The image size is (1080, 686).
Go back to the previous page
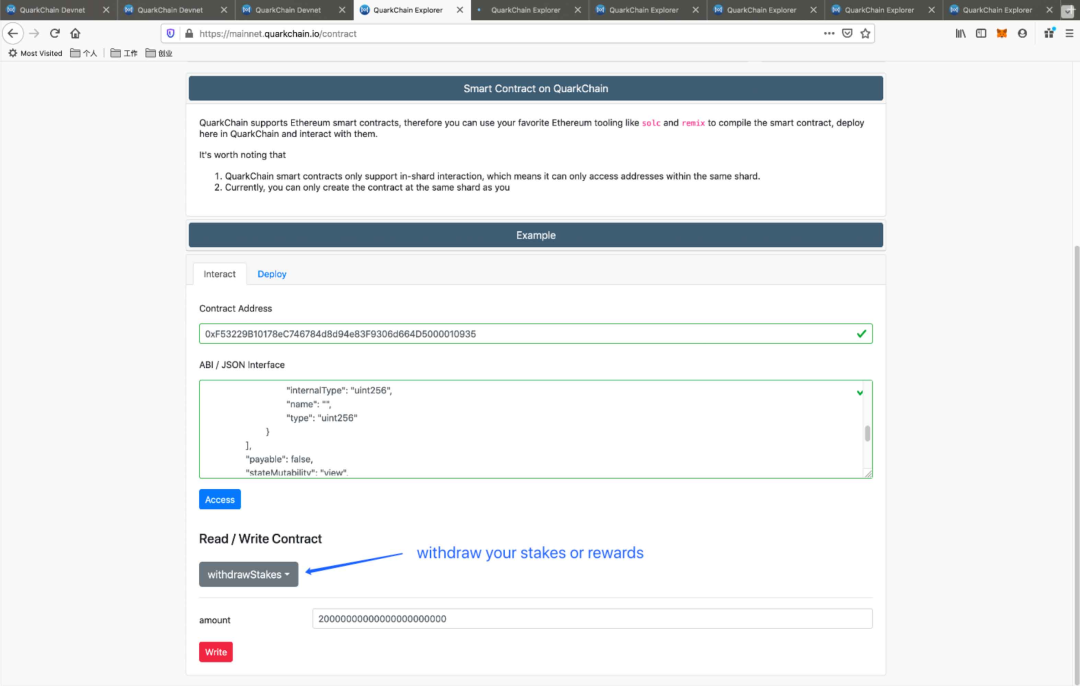[13, 33]
